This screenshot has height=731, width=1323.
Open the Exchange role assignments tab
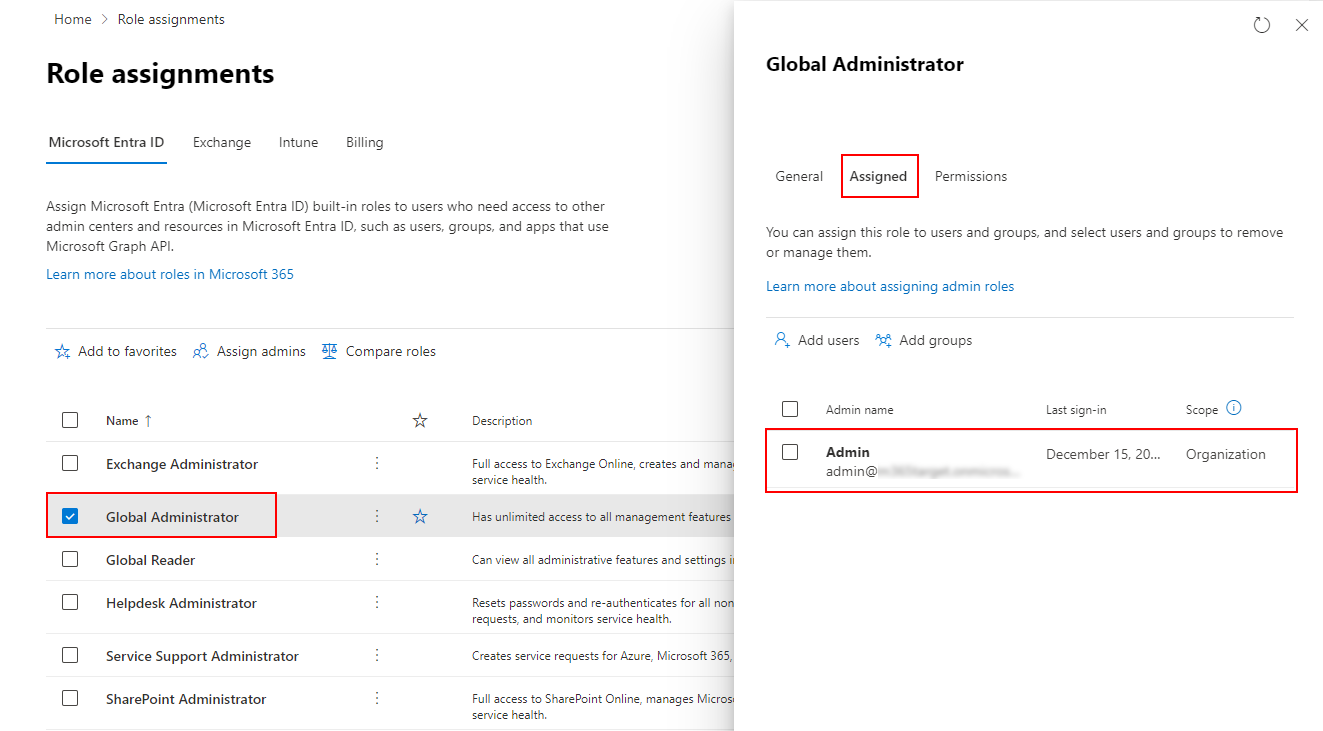[221, 142]
